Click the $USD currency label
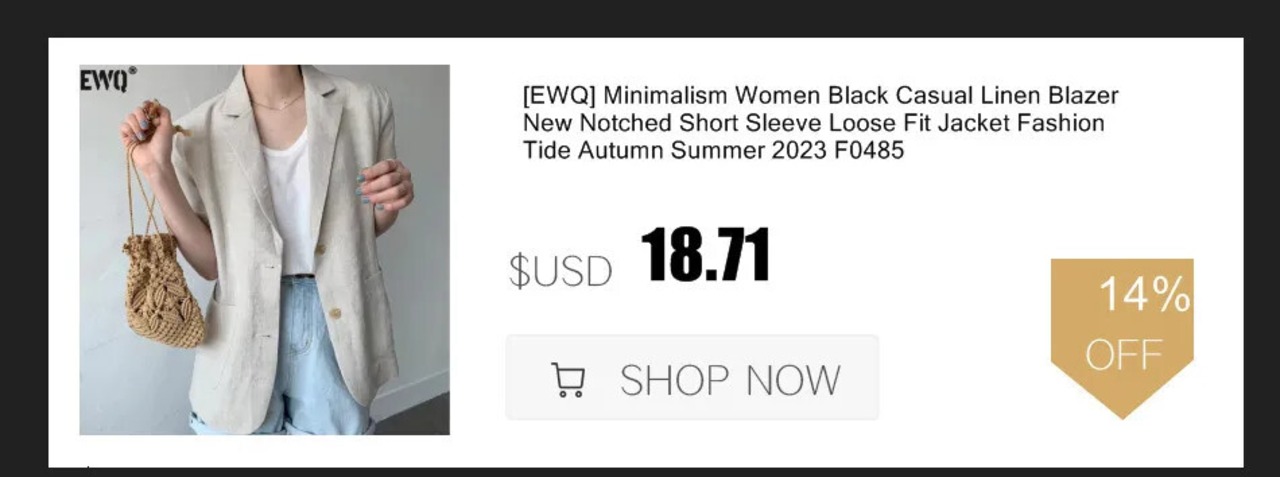Viewport: 1280px width, 477px height. pos(560,271)
